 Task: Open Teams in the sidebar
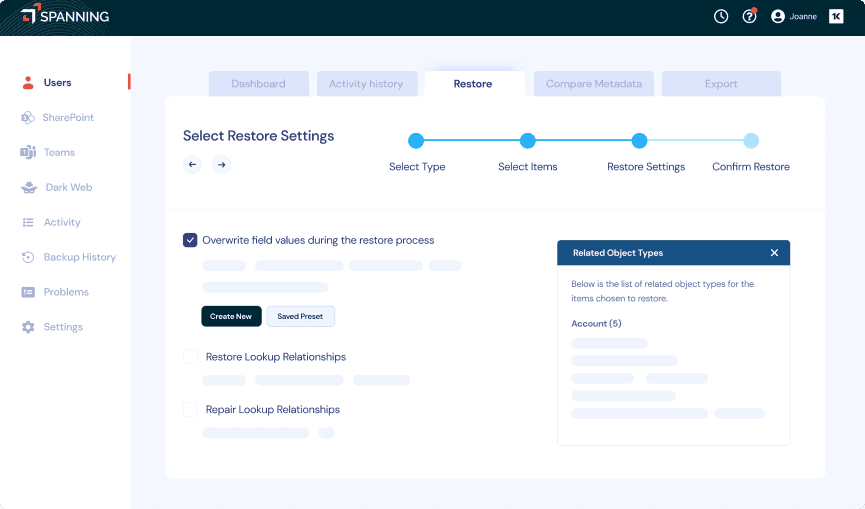click(59, 153)
